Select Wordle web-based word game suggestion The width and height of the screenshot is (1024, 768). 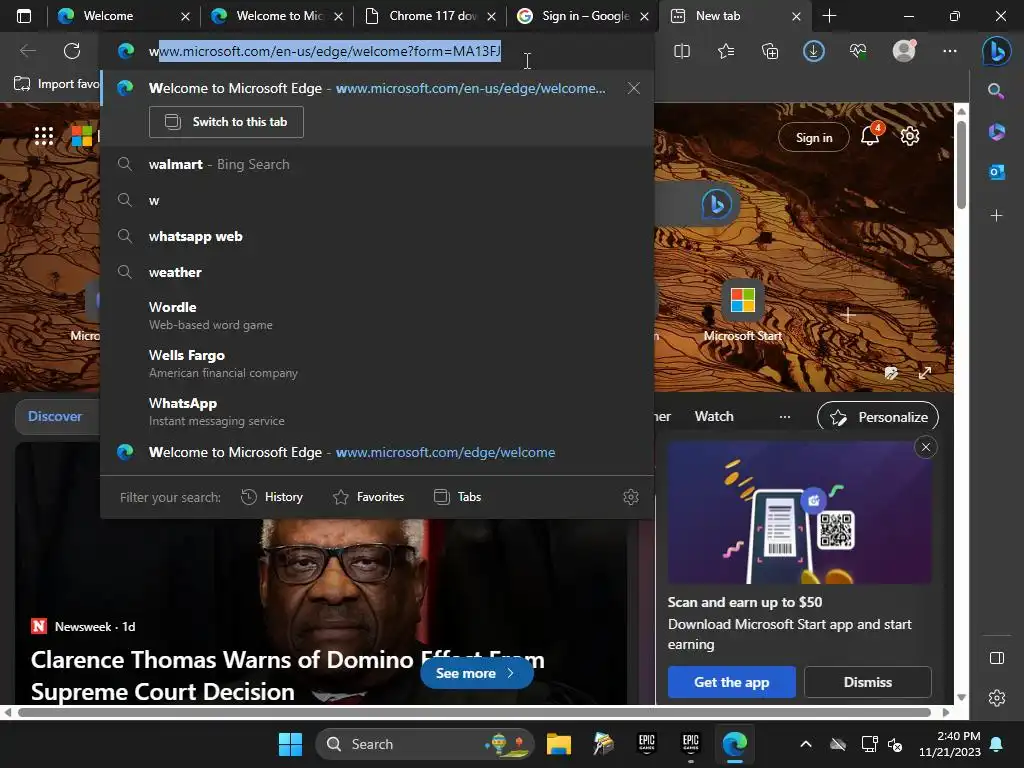pos(377,315)
